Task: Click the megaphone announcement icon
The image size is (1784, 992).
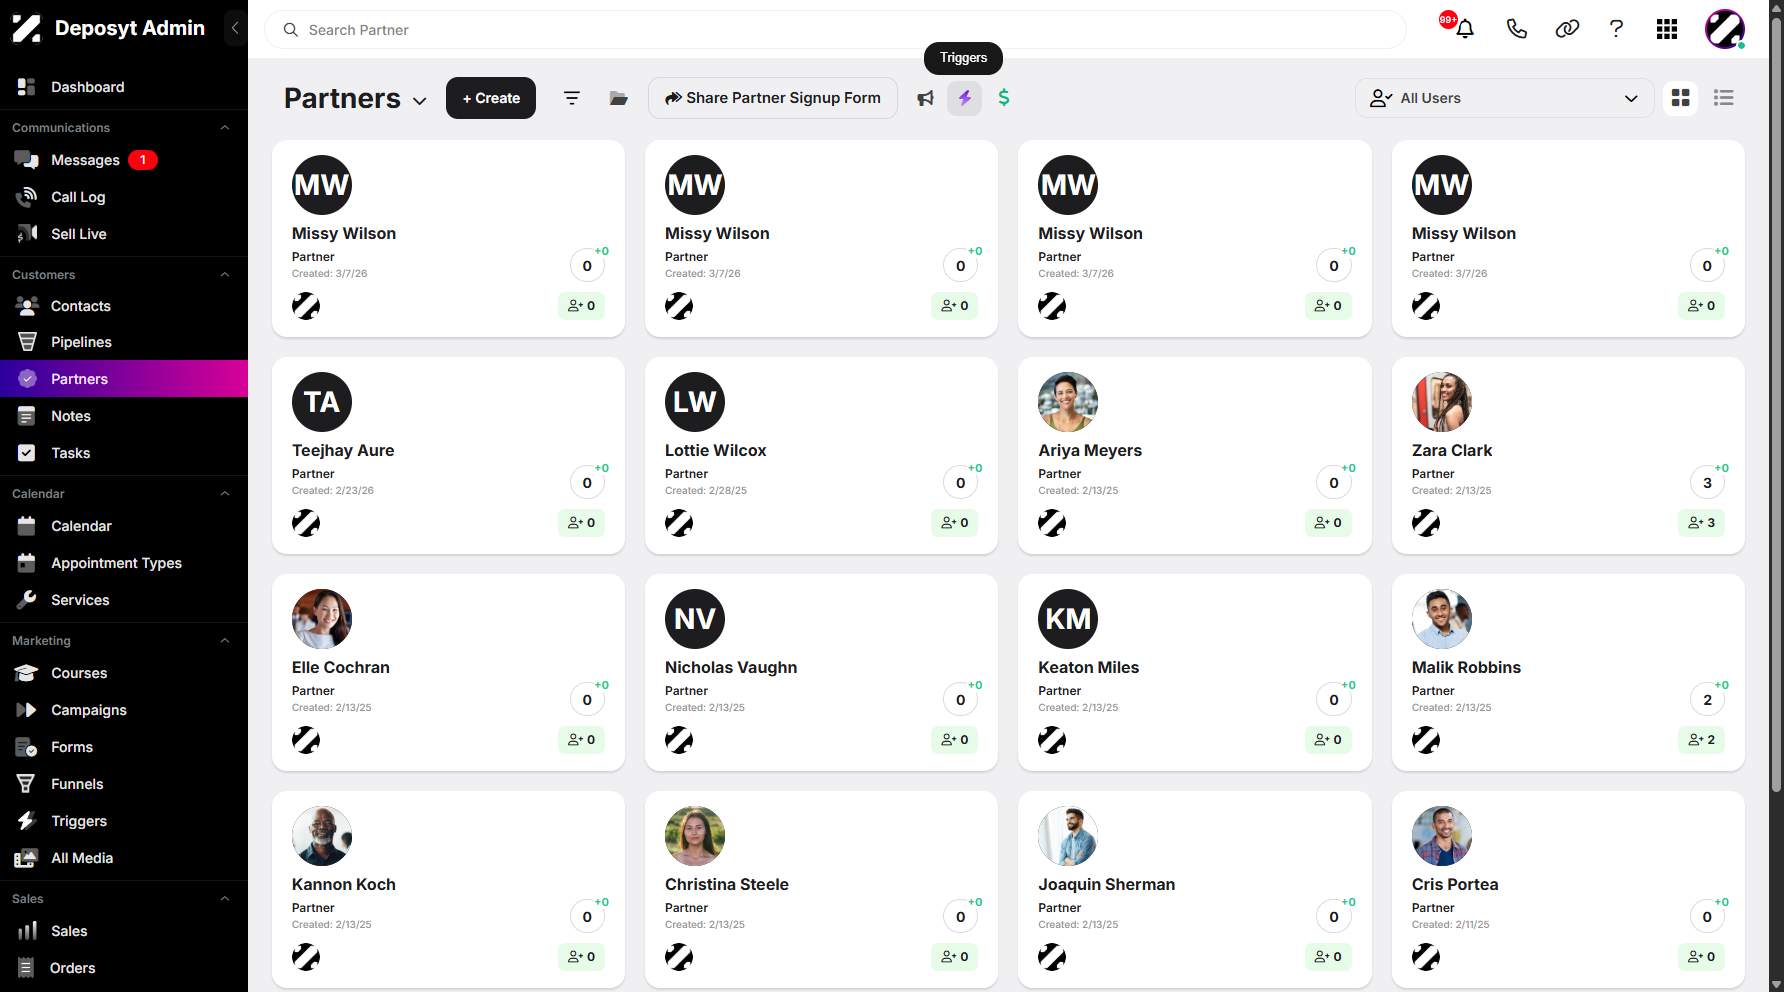Action: (x=926, y=98)
